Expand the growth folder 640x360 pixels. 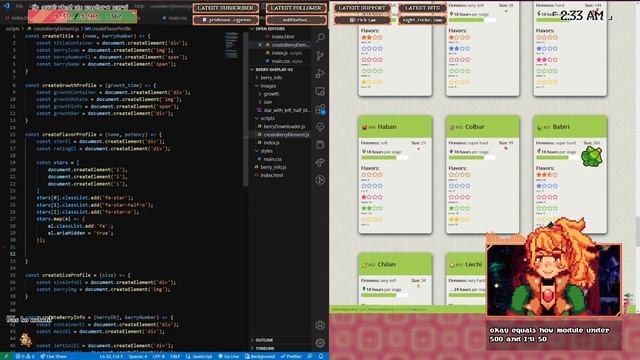(271, 94)
